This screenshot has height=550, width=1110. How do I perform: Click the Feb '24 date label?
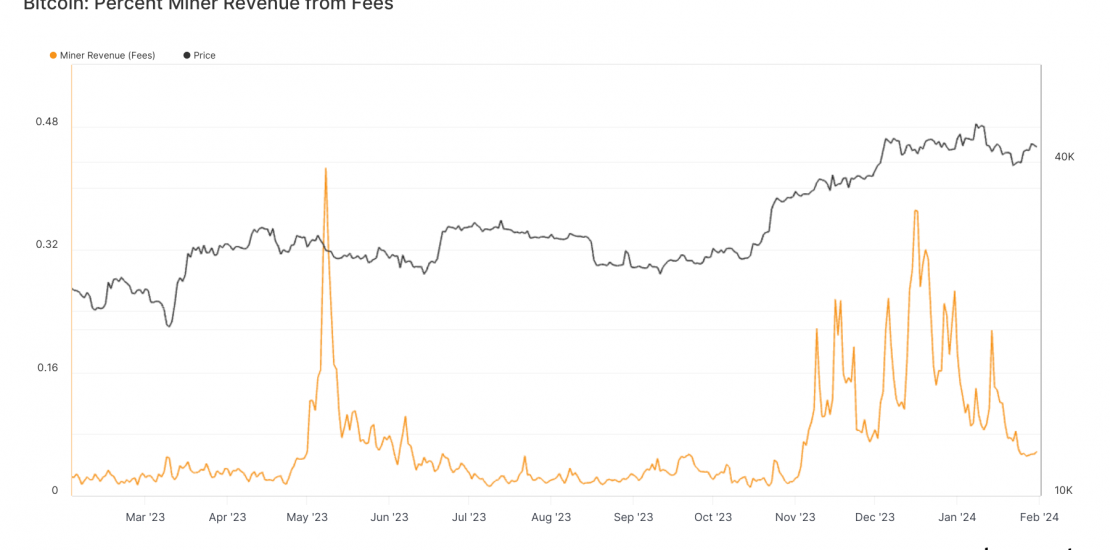[x=1038, y=517]
